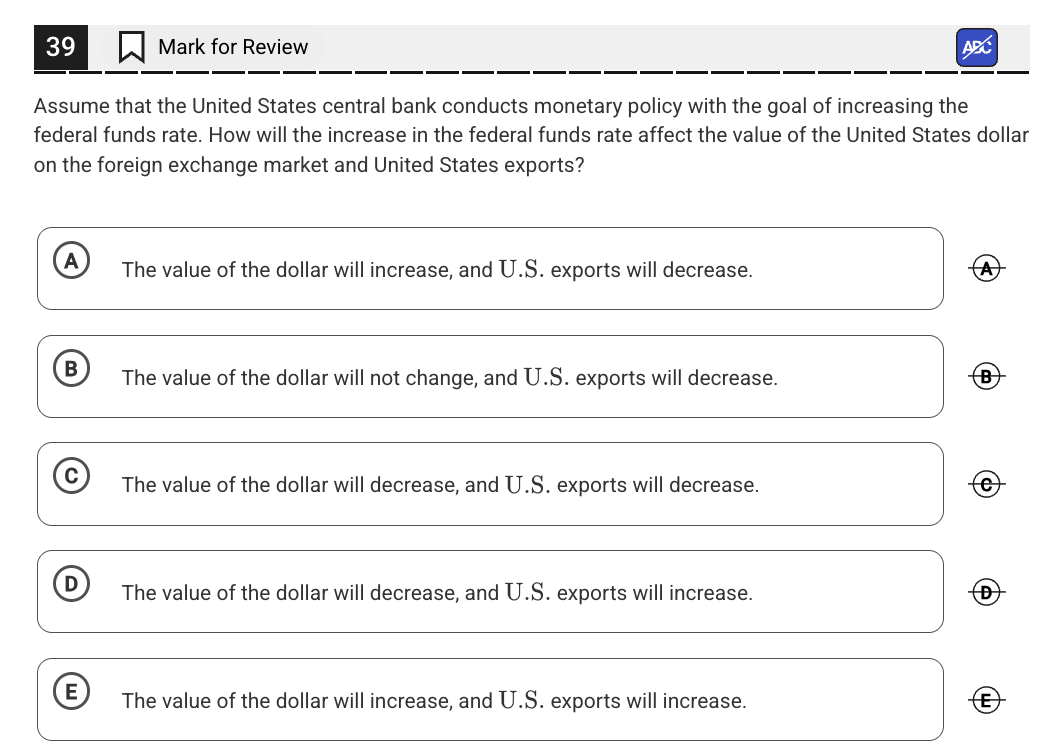
Task: Select radio bubble D
Action: click(x=70, y=583)
